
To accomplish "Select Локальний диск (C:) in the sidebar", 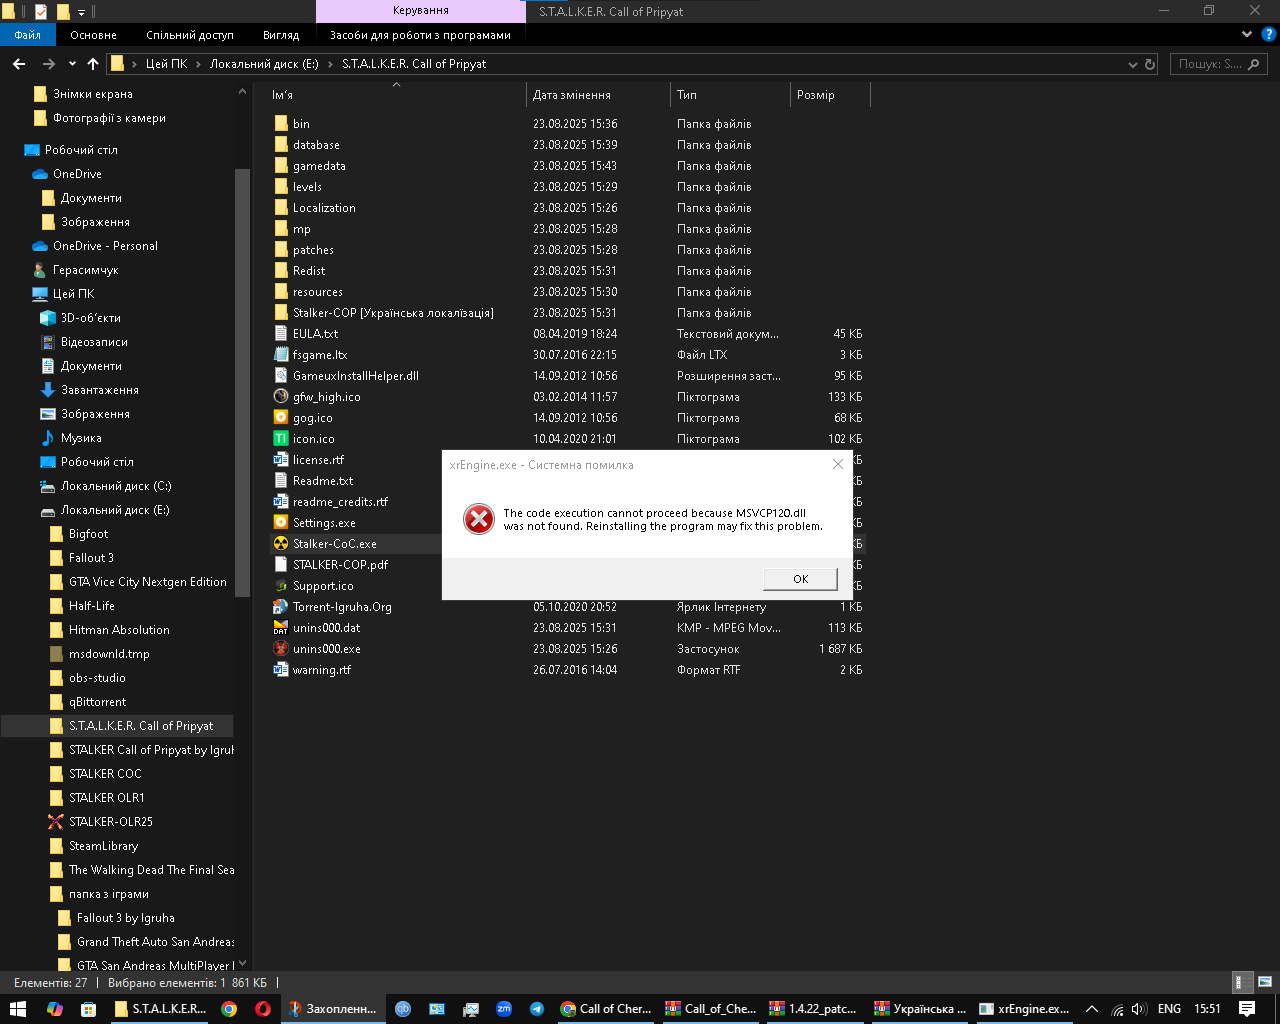I will 116,486.
